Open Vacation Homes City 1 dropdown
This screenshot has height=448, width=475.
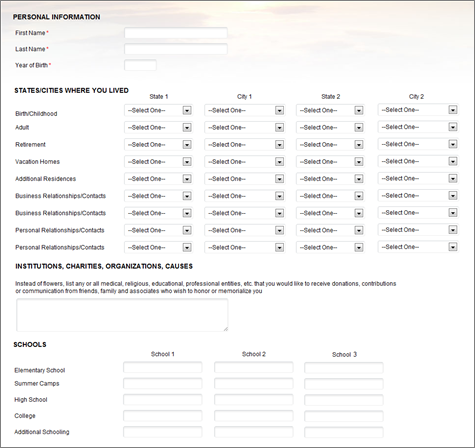pos(245,162)
